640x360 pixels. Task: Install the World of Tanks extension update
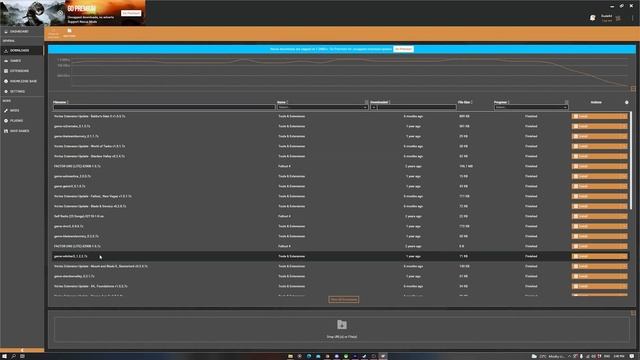point(597,146)
